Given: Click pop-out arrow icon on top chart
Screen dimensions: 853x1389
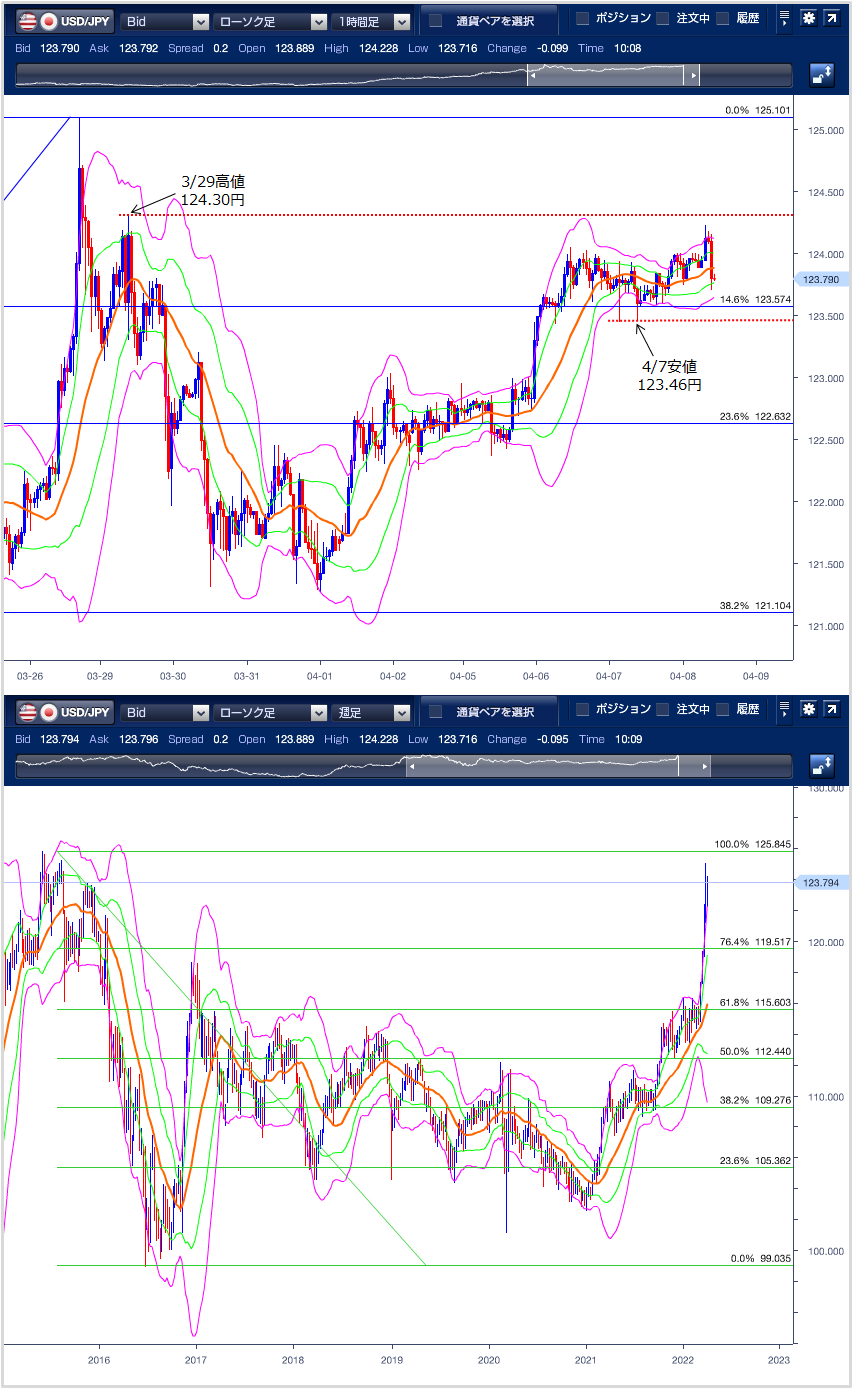Looking at the screenshot, I should tap(831, 19).
